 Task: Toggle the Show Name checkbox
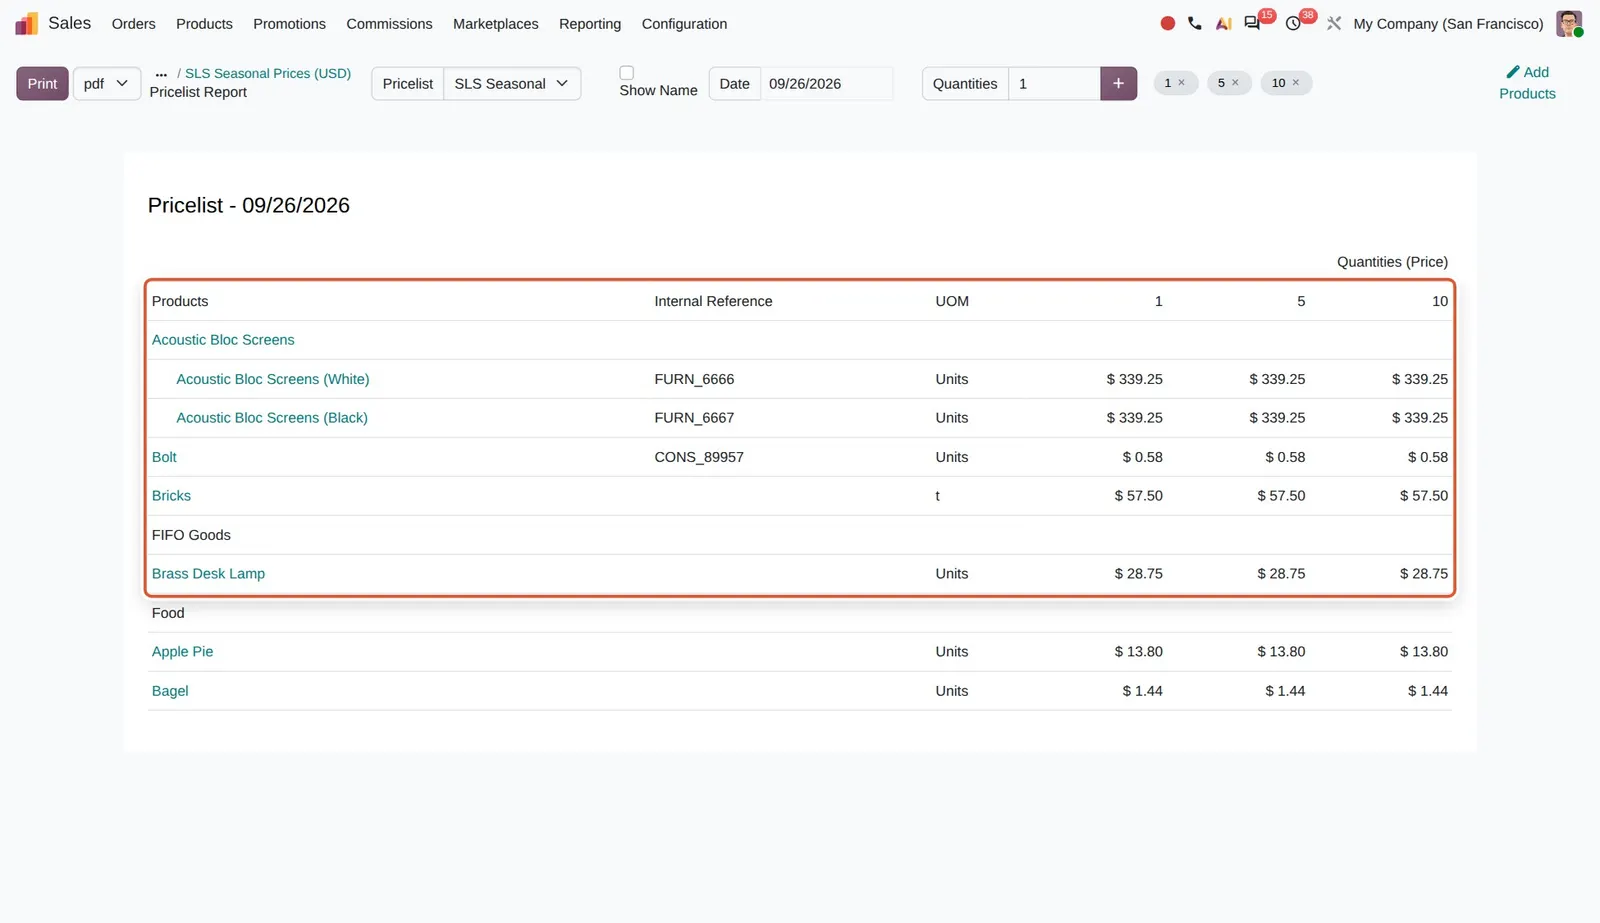627,73
